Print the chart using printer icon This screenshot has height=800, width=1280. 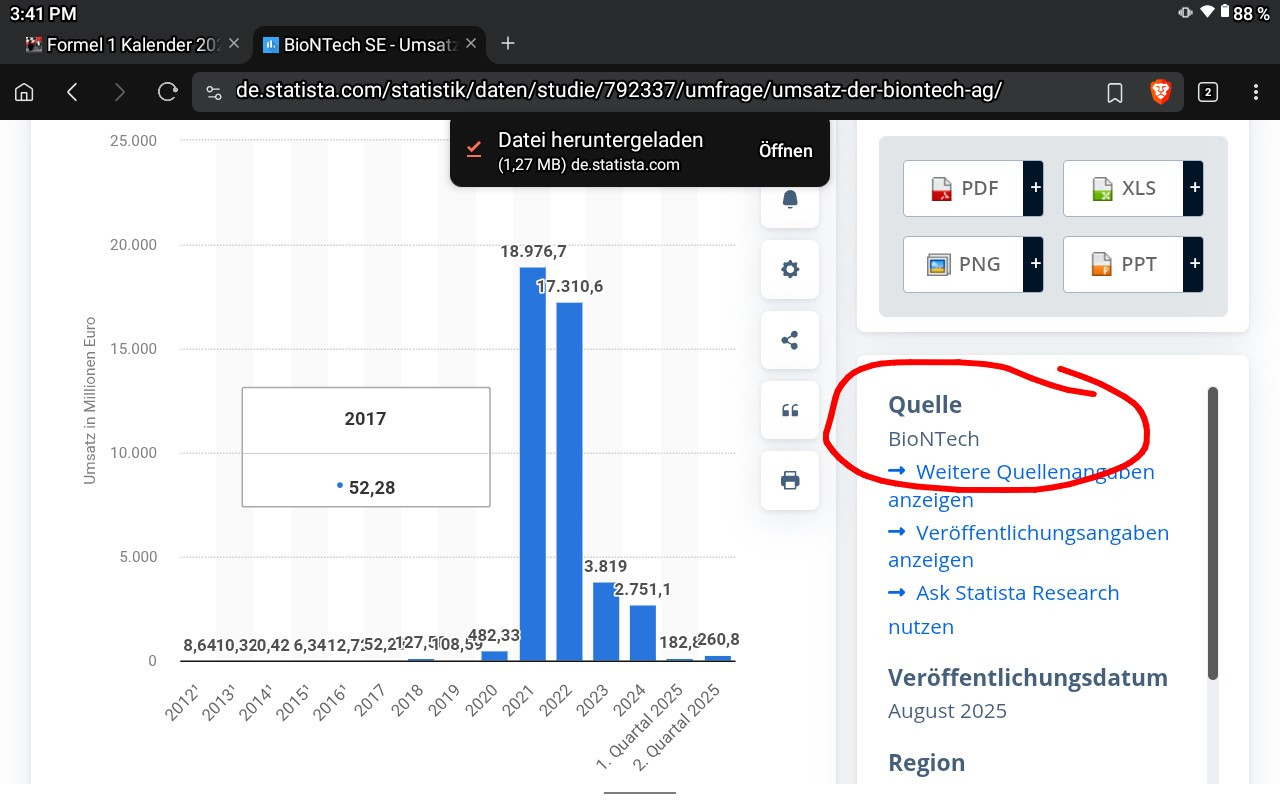[790, 481]
